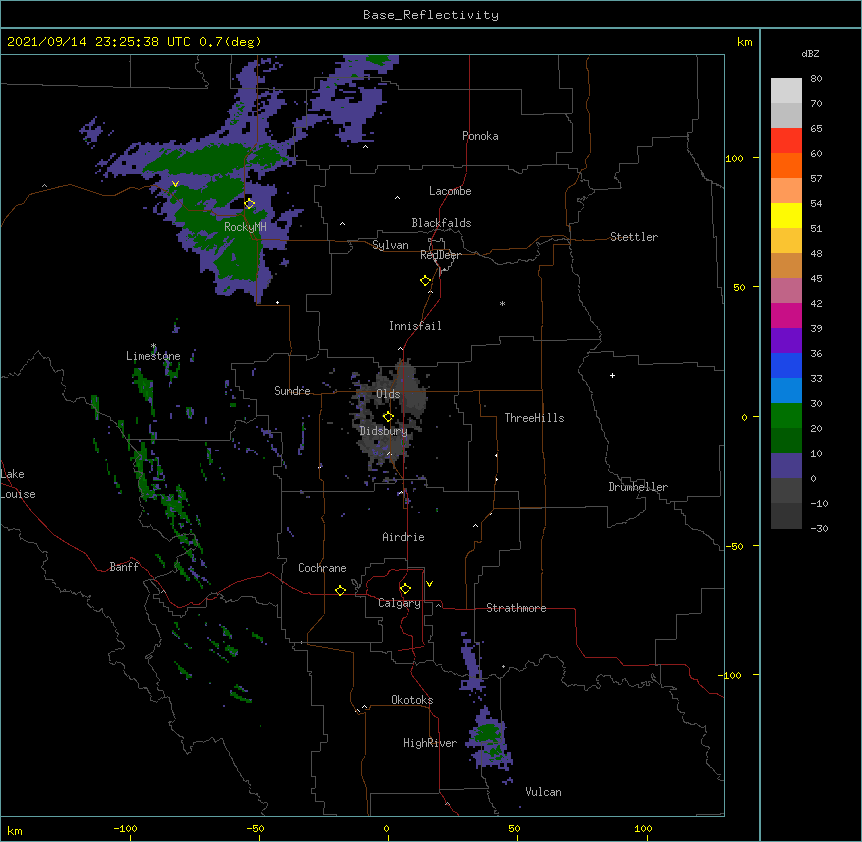
Task: Click the ThreeHills label
Action: [534, 418]
